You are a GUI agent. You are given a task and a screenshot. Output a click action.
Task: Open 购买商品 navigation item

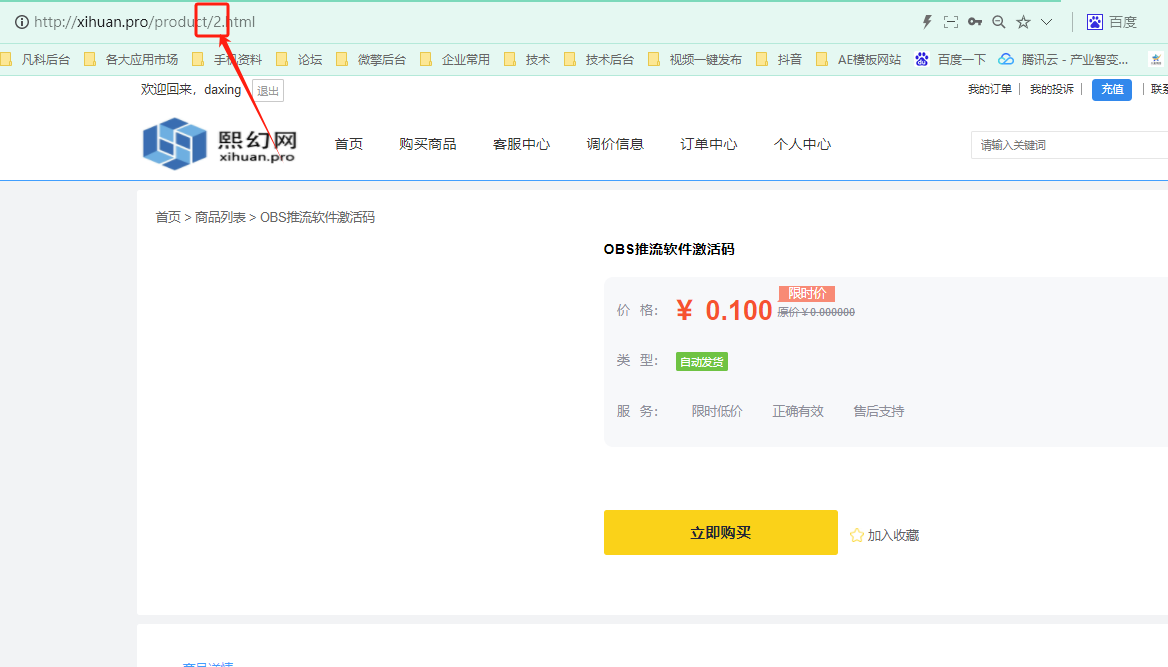(x=428, y=144)
